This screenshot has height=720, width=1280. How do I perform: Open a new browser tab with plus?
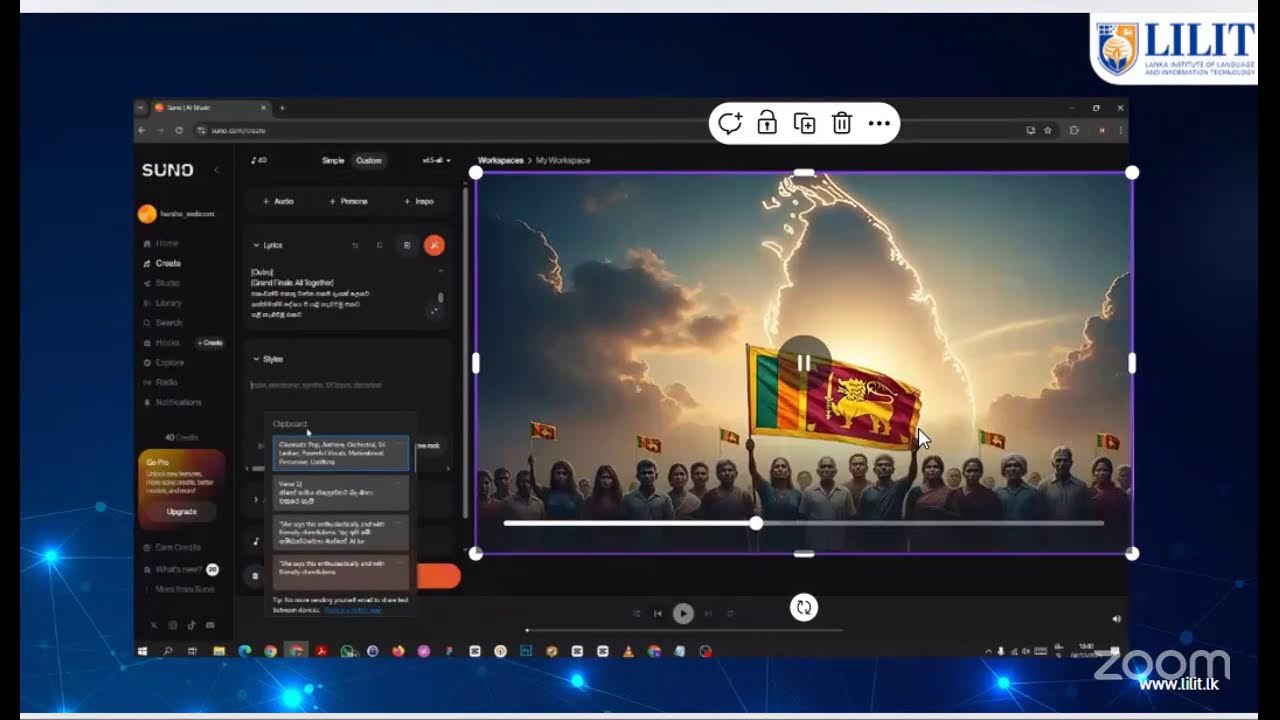[282, 108]
